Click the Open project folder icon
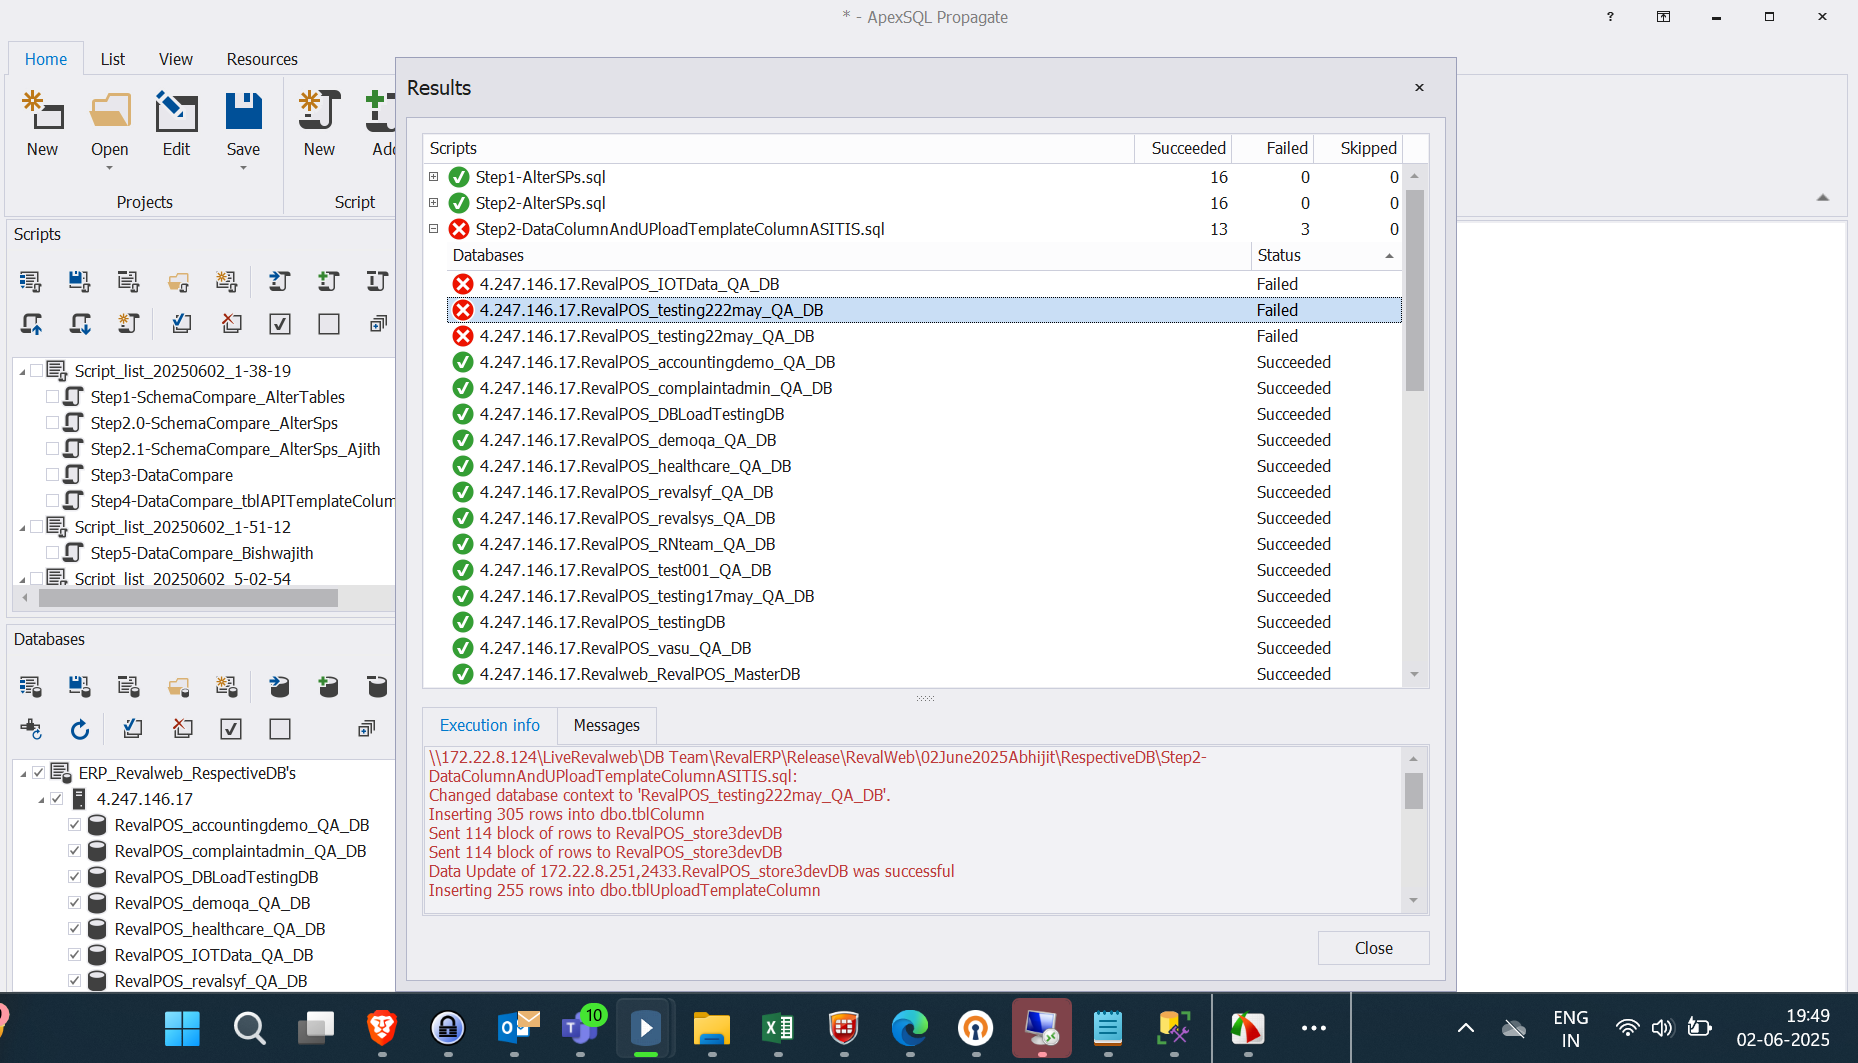 tap(110, 112)
